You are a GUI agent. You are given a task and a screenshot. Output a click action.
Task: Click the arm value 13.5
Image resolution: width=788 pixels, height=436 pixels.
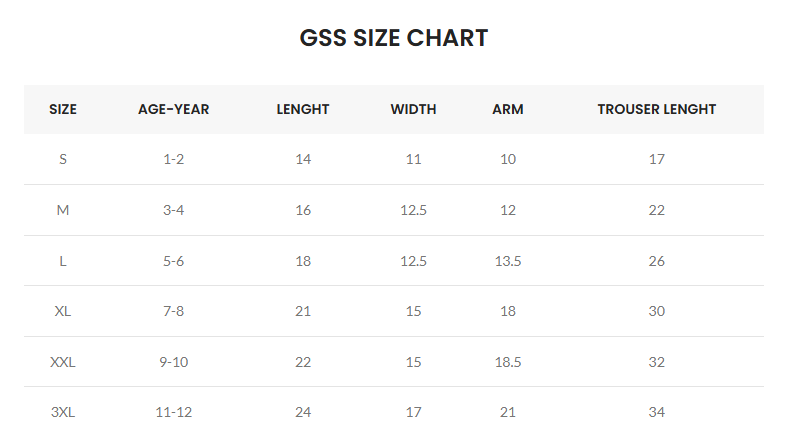click(508, 261)
